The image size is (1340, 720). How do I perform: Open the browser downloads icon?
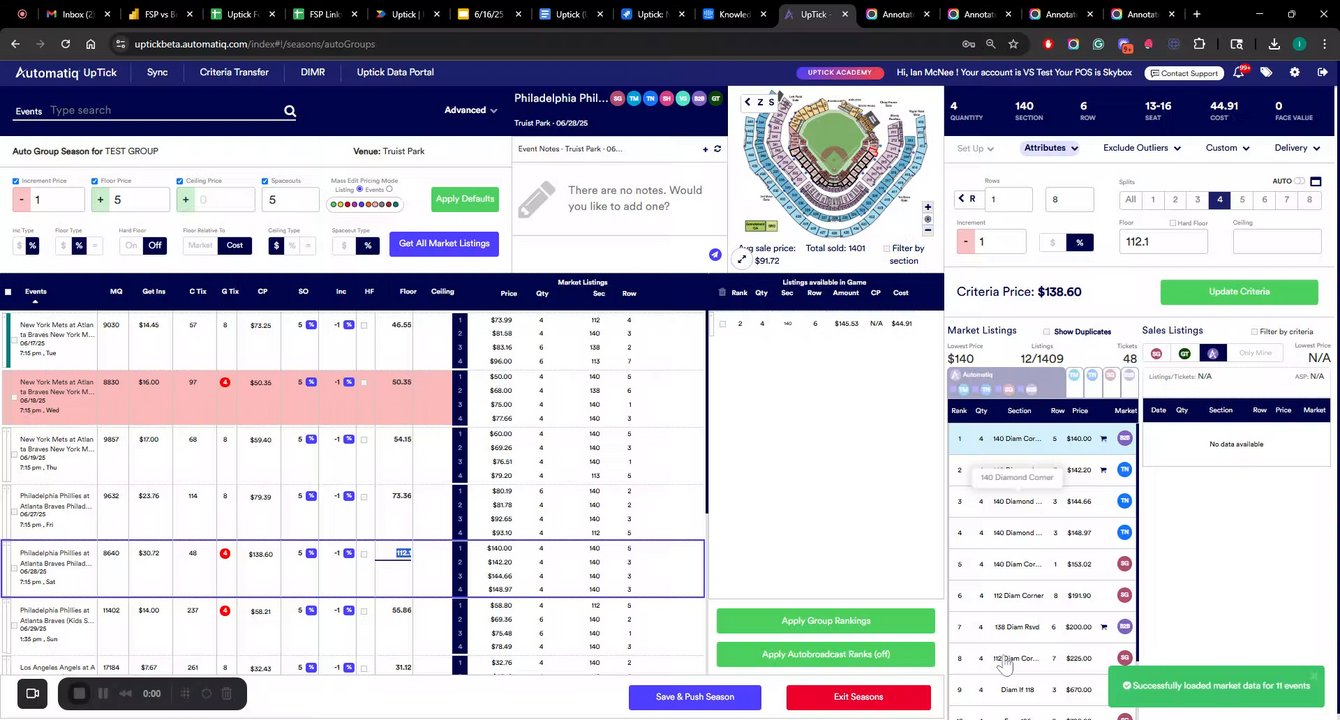click(1274, 44)
